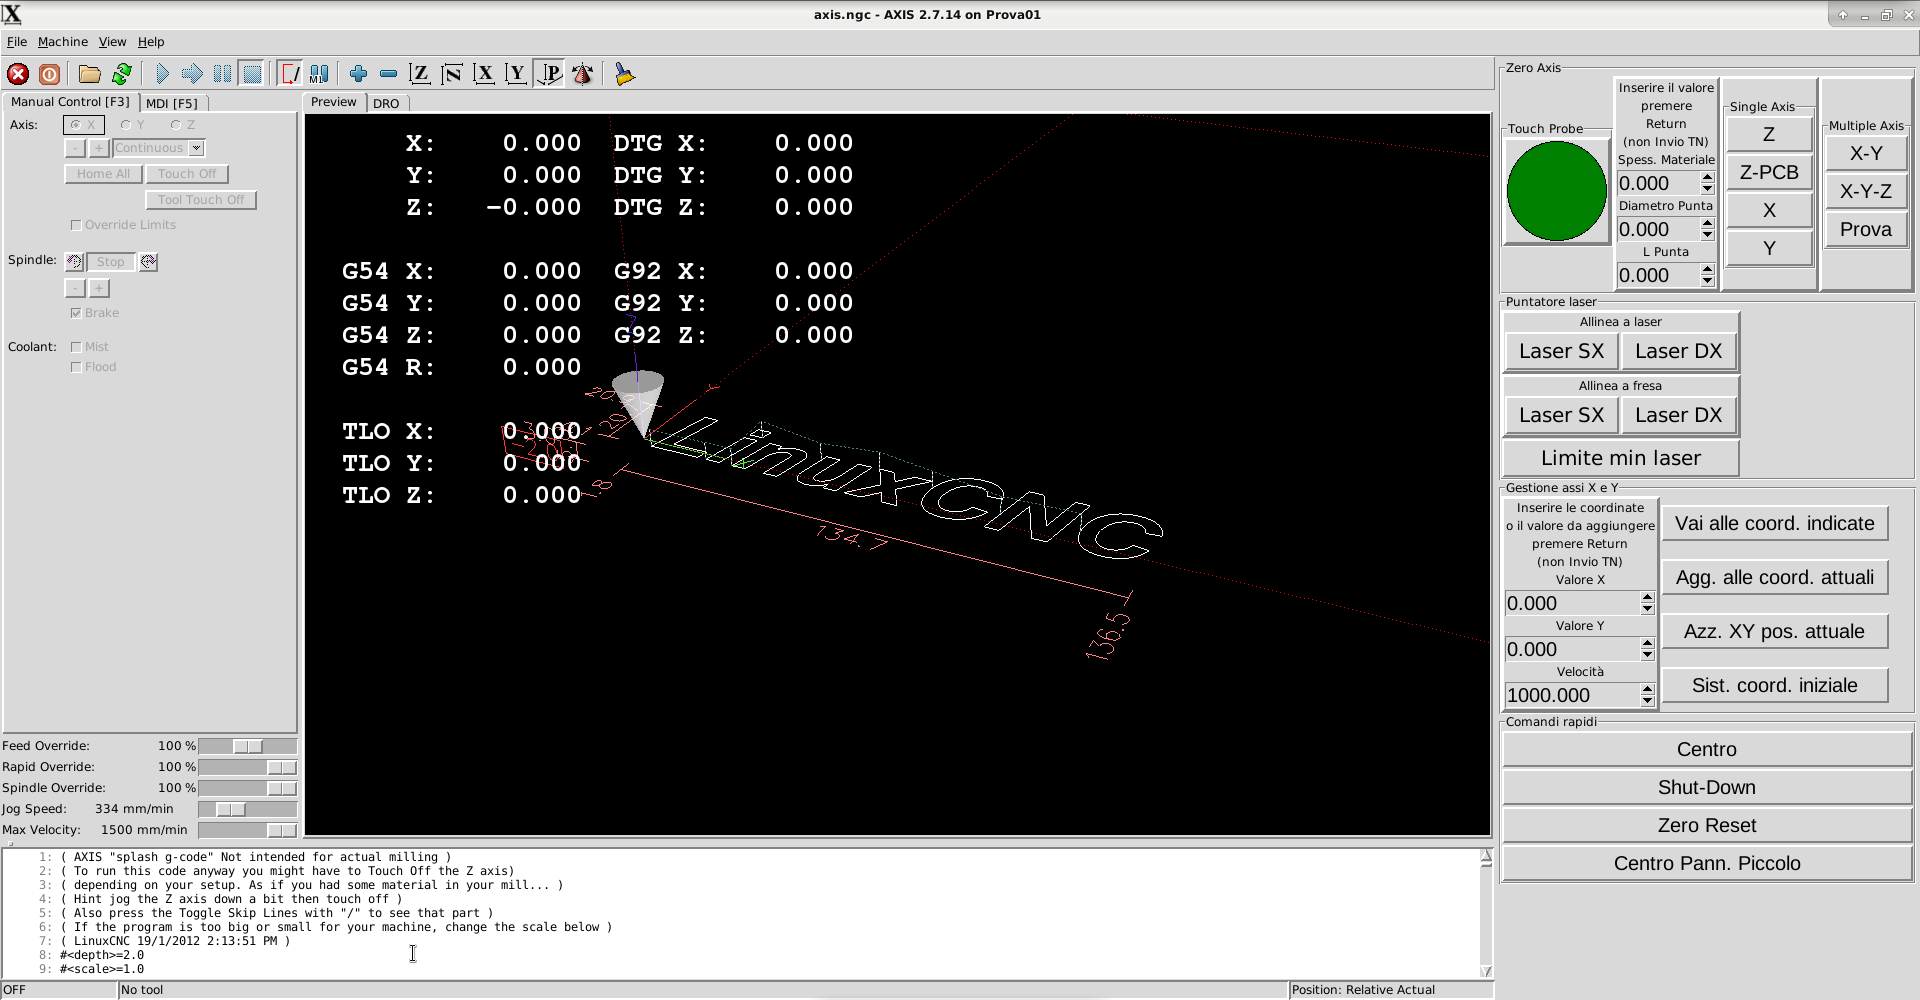
Task: Clear live plot with broom icon
Action: tap(625, 74)
